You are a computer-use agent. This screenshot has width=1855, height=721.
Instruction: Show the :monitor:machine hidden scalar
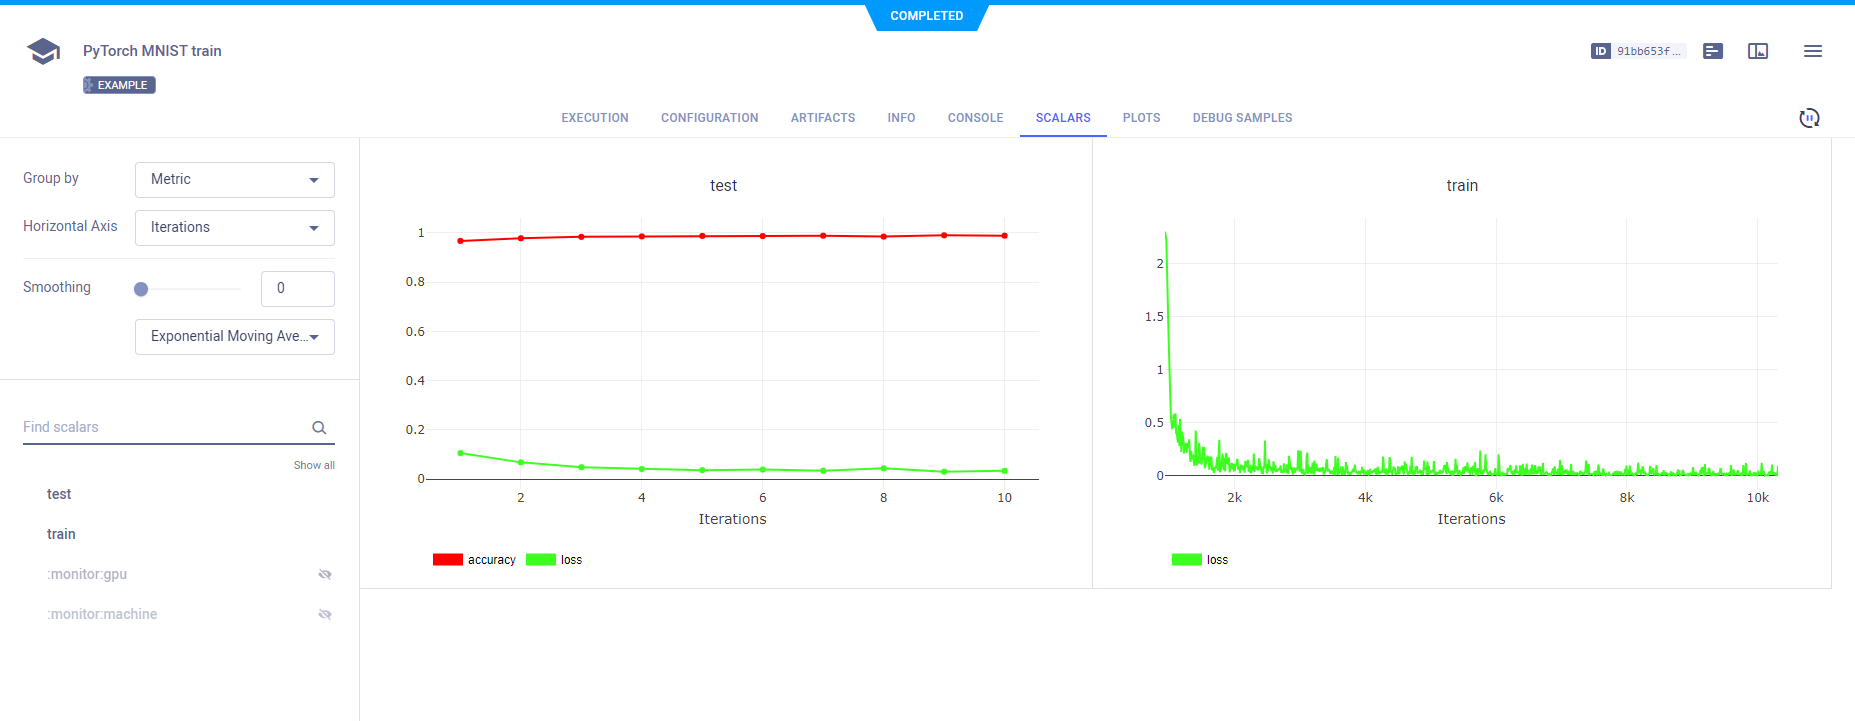[x=324, y=614]
